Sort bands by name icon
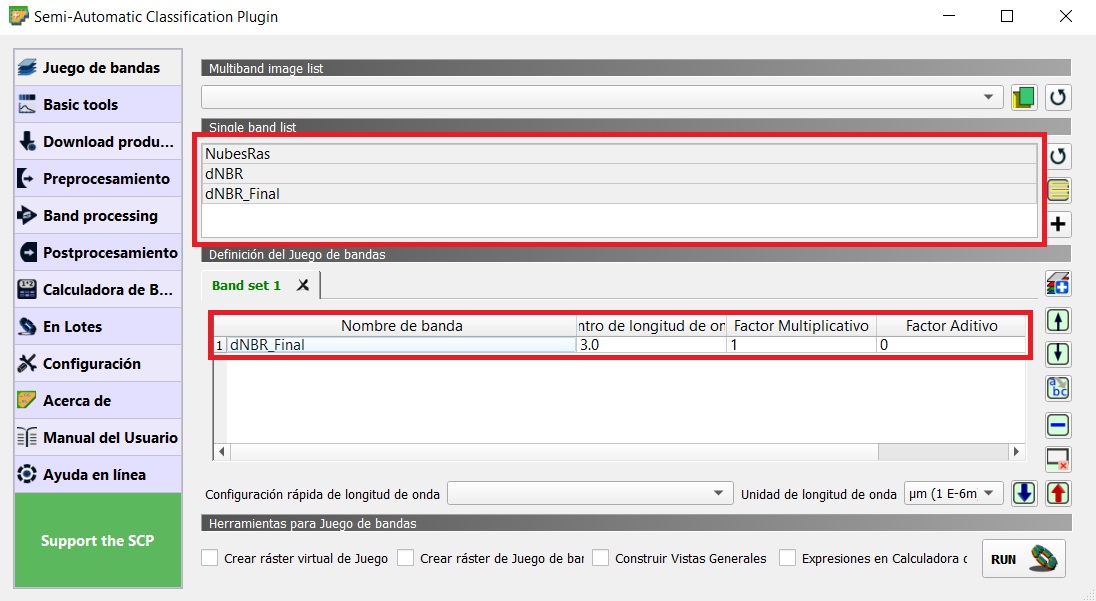 point(1058,389)
